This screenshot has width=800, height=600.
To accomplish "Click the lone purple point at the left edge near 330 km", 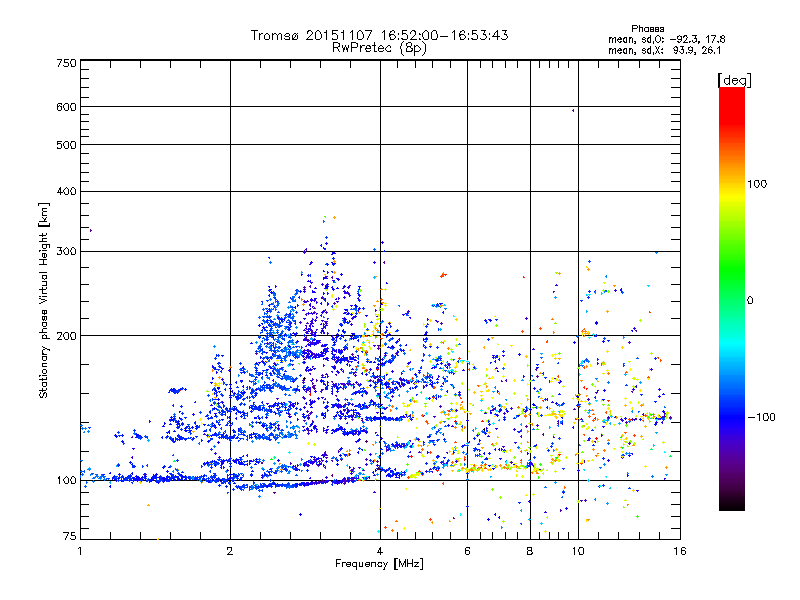I will pyautogui.click(x=91, y=231).
